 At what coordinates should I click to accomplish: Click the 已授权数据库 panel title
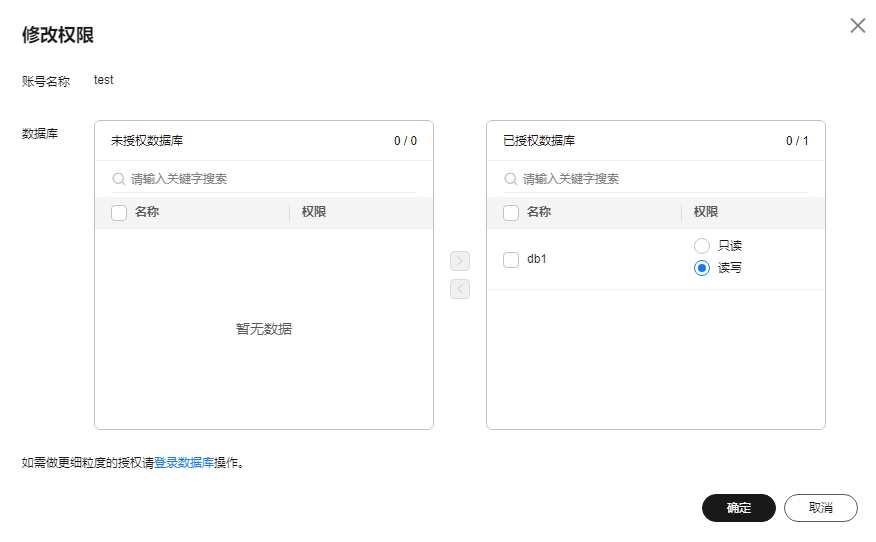point(539,141)
